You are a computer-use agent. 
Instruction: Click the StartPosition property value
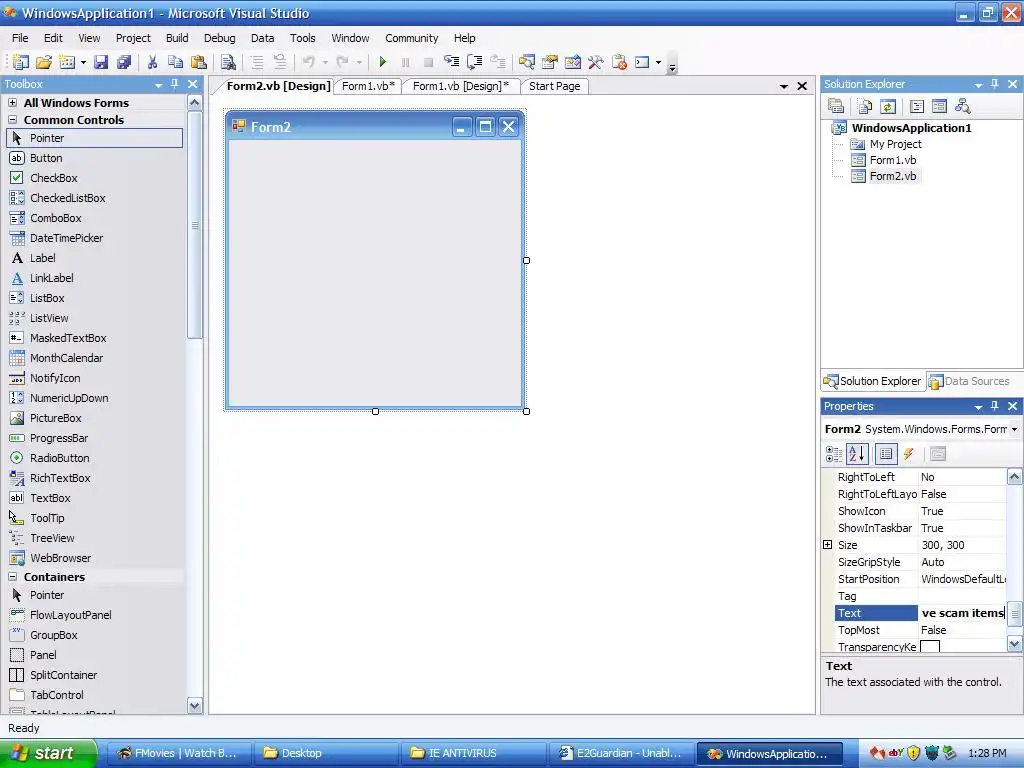point(962,579)
